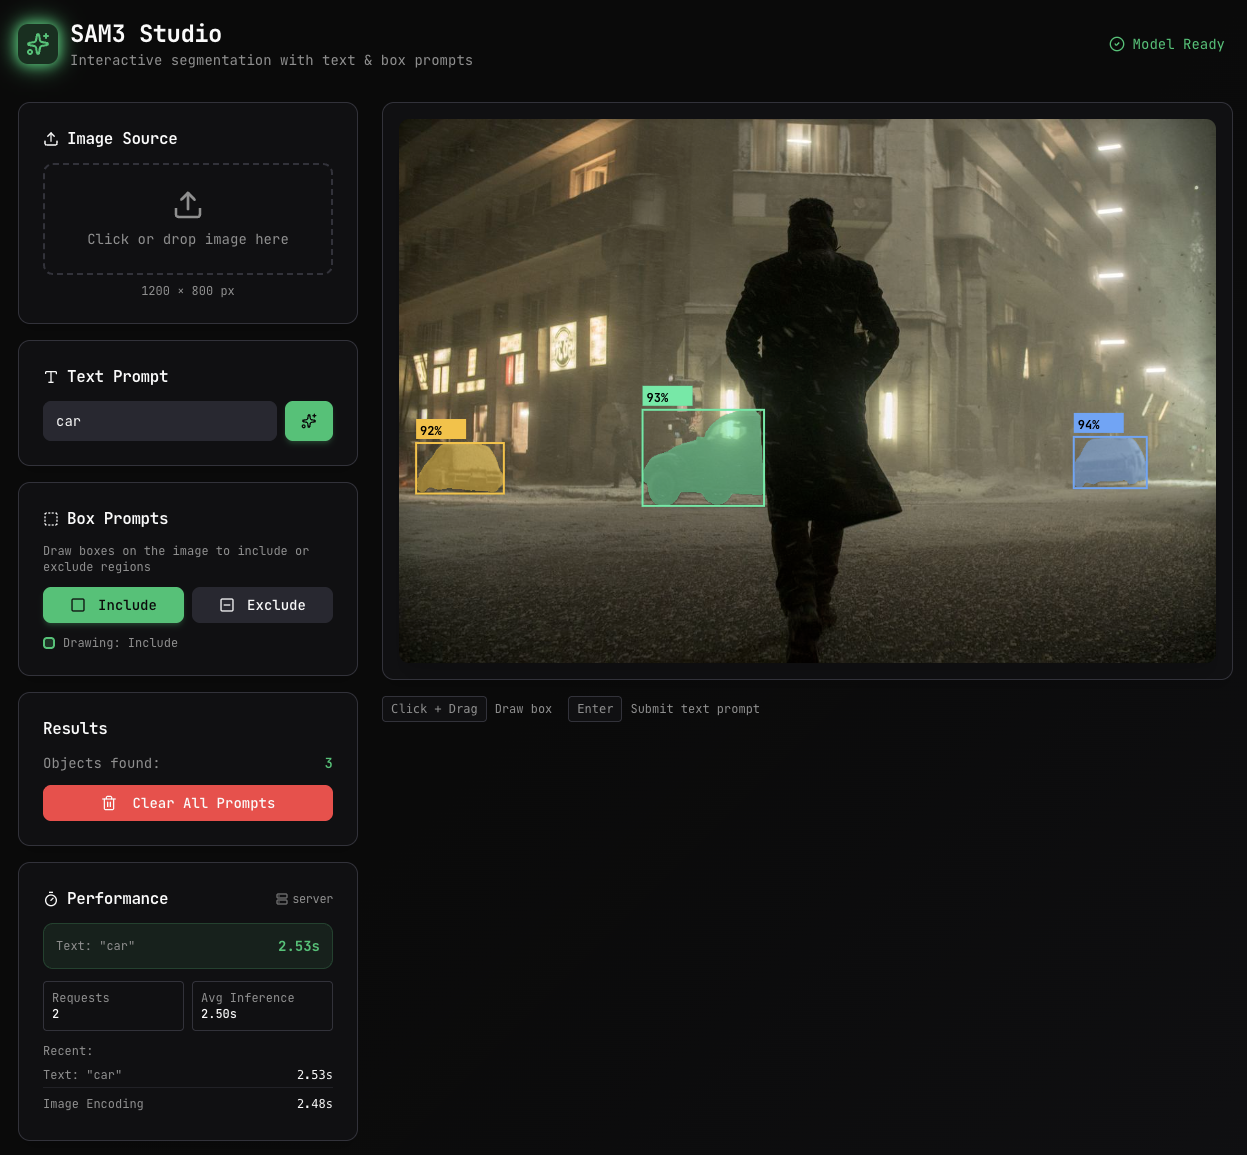Click the green sparkle submit prompt button
Viewport: 1247px width, 1155px height.
tap(309, 421)
